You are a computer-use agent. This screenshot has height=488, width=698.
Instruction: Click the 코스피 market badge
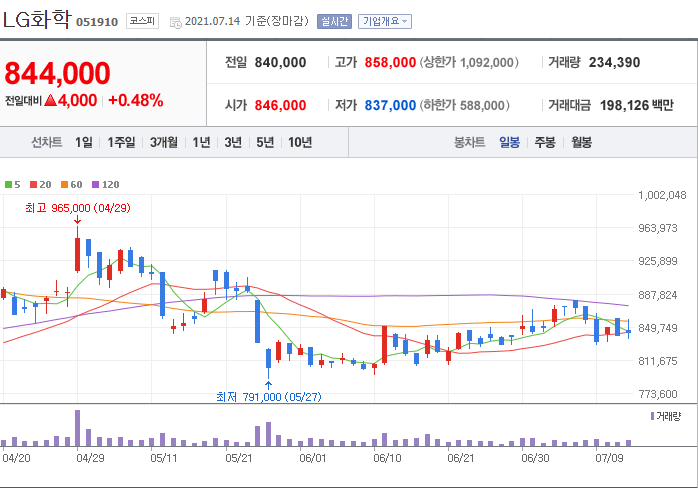pos(142,21)
